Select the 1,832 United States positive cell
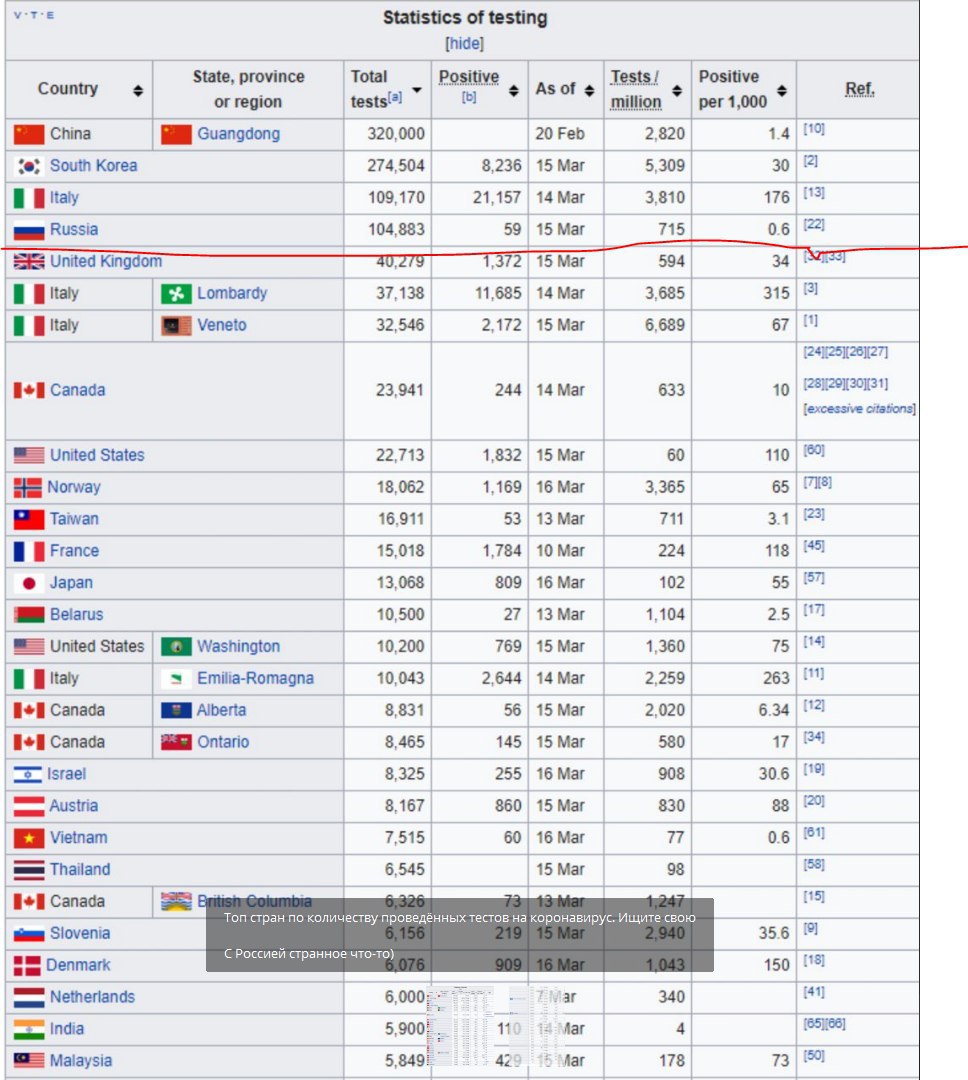 pyautogui.click(x=480, y=455)
